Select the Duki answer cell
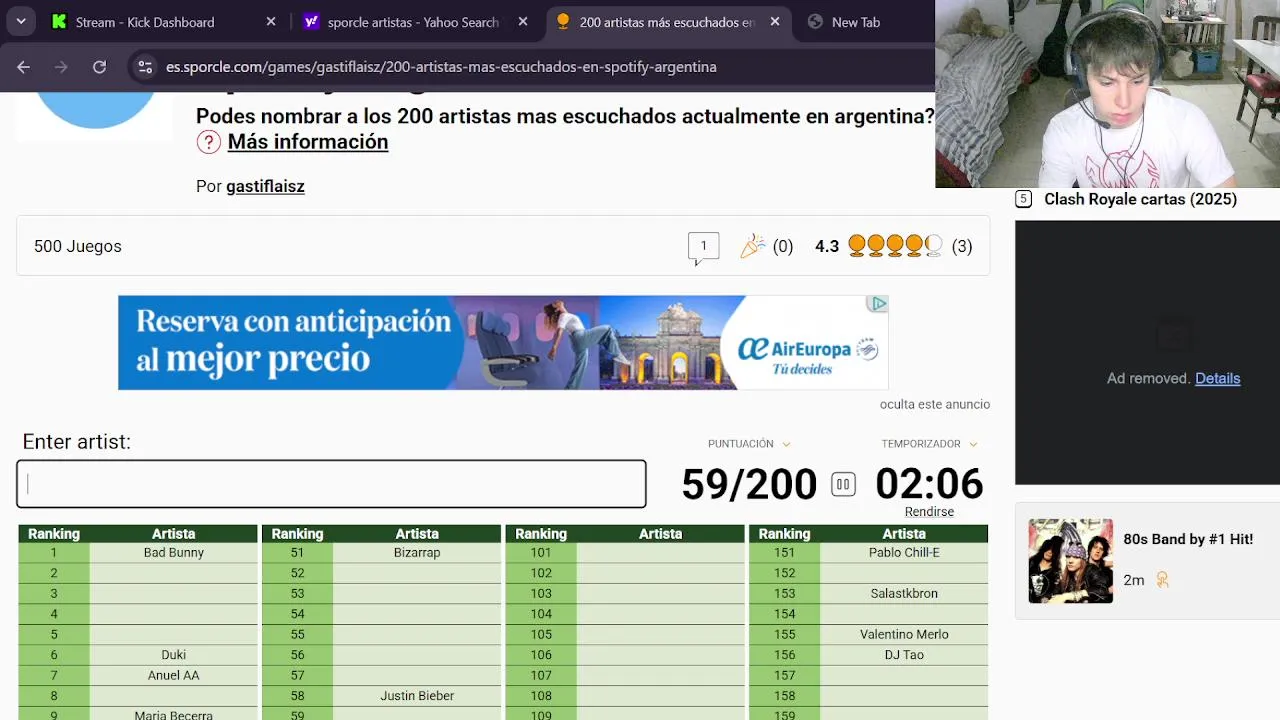This screenshot has width=1280, height=720. coord(174,655)
